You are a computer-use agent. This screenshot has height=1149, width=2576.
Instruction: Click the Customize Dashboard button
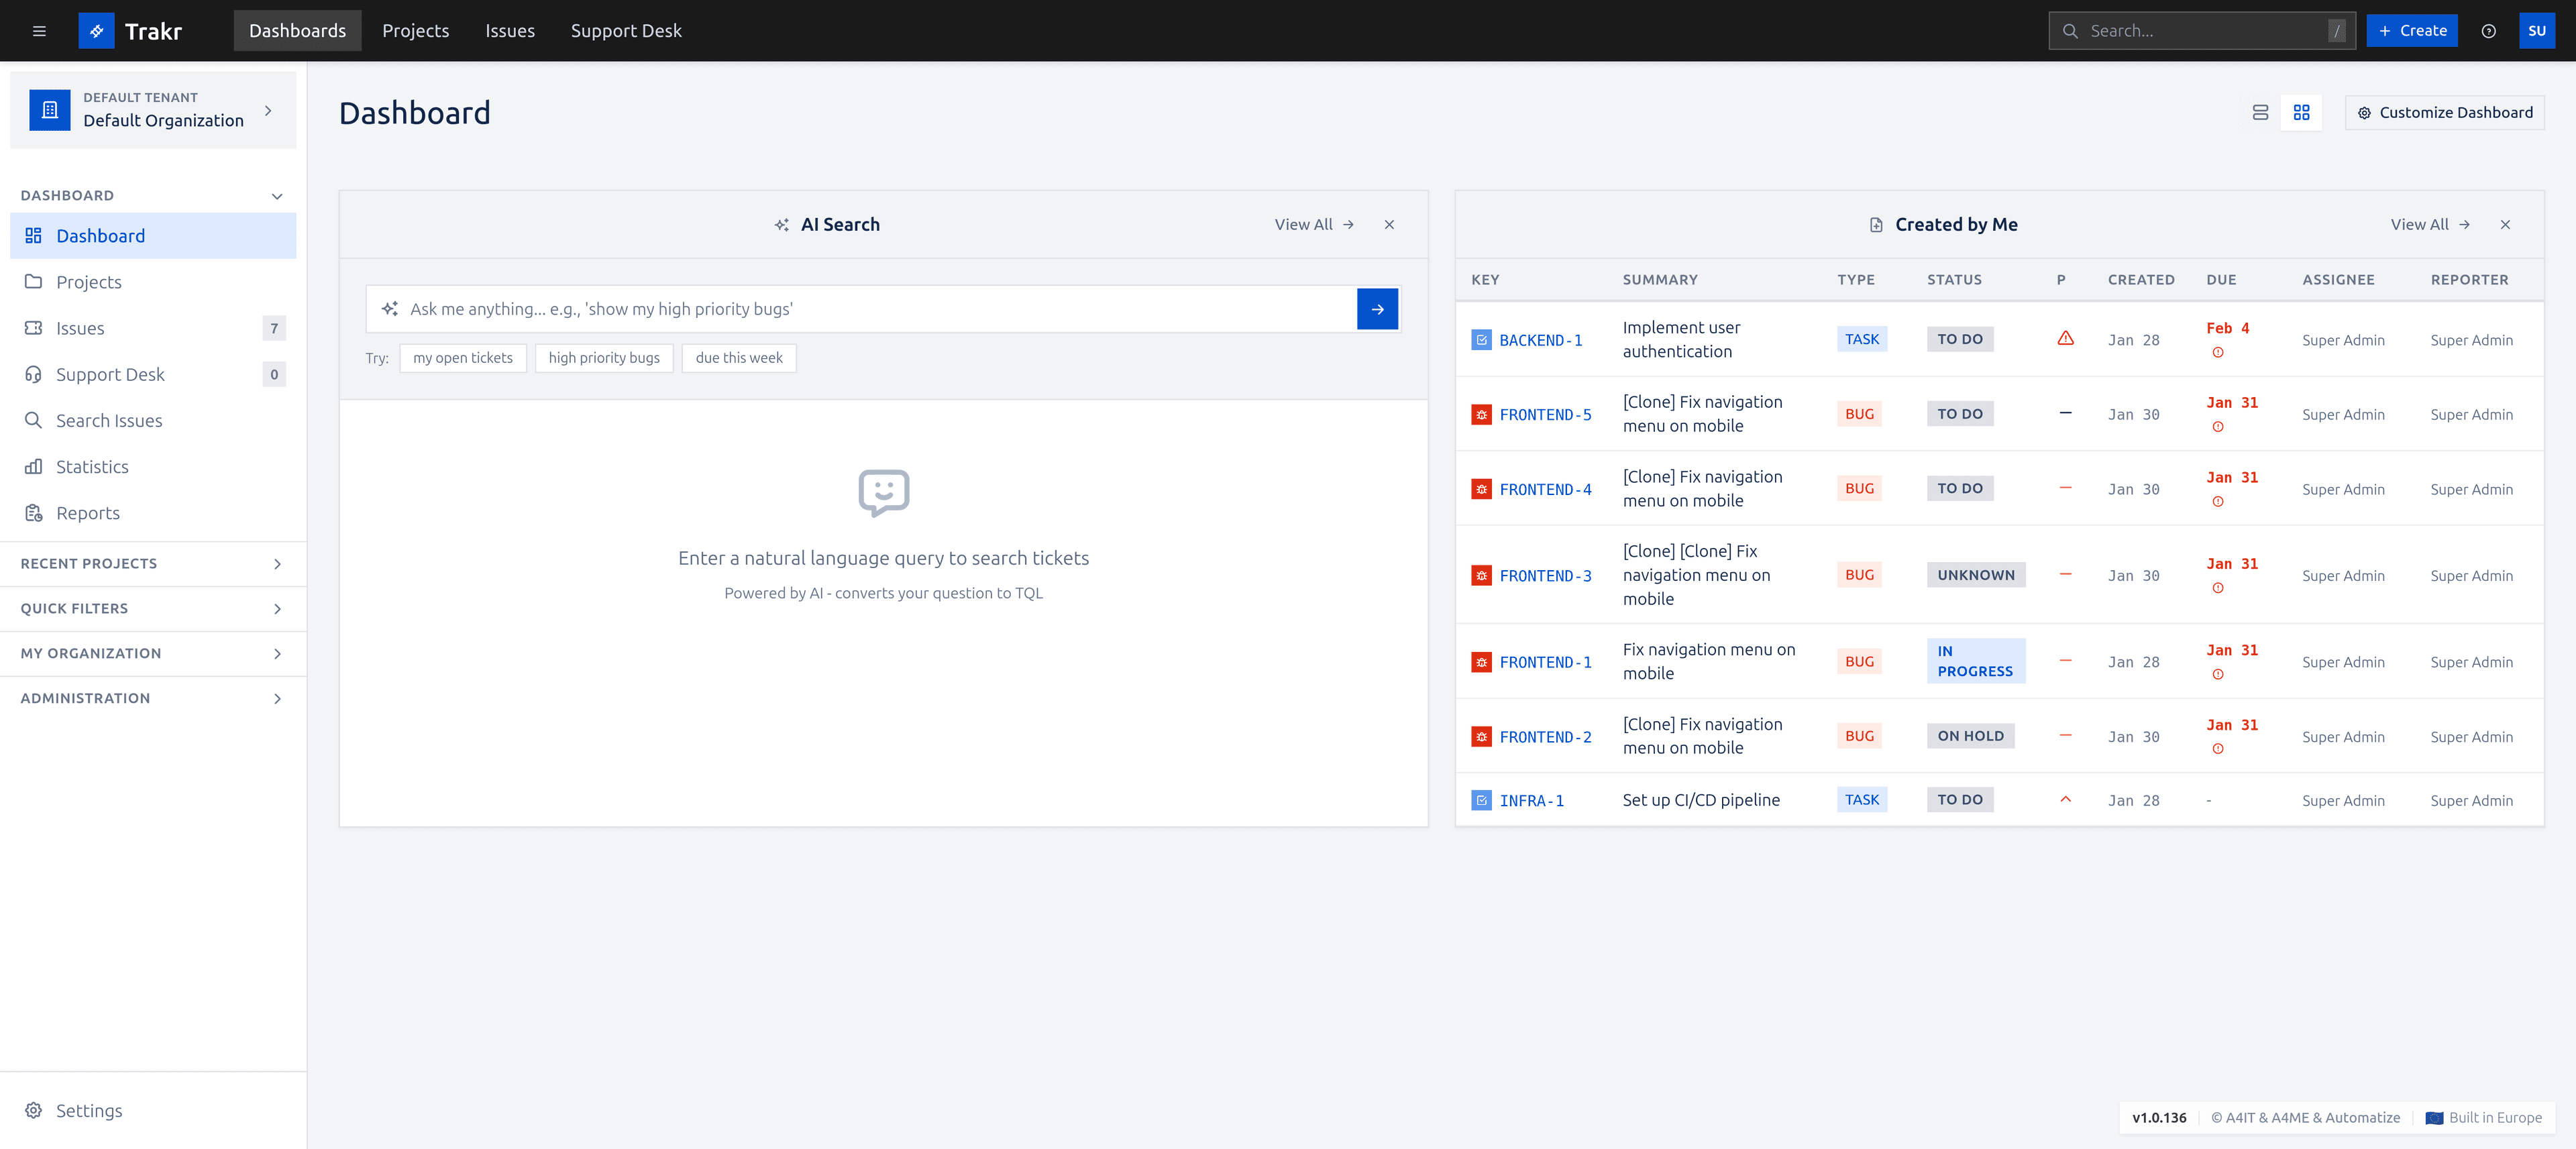(2445, 112)
